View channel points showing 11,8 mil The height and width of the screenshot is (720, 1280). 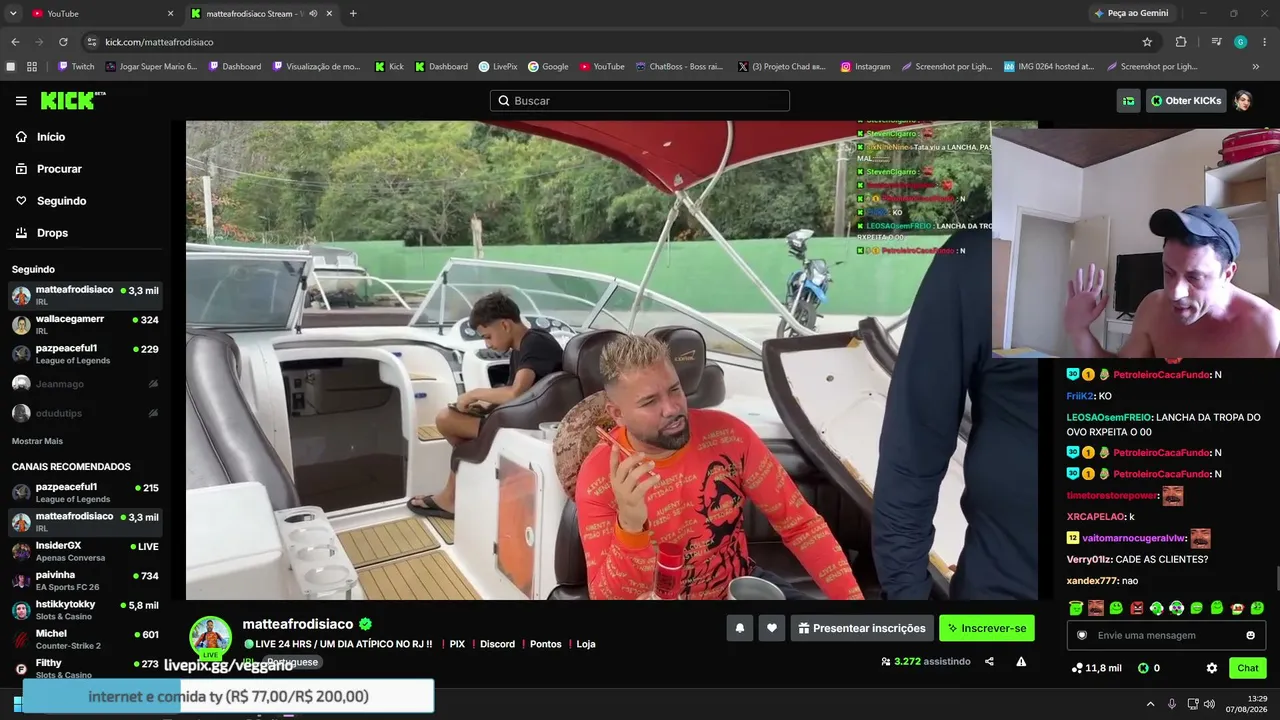tap(1096, 668)
